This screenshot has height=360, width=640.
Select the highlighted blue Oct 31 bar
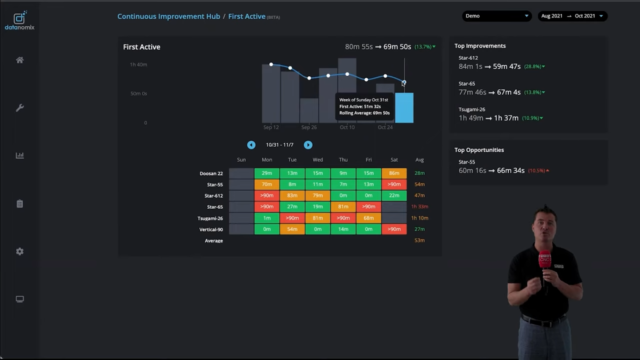tap(404, 108)
